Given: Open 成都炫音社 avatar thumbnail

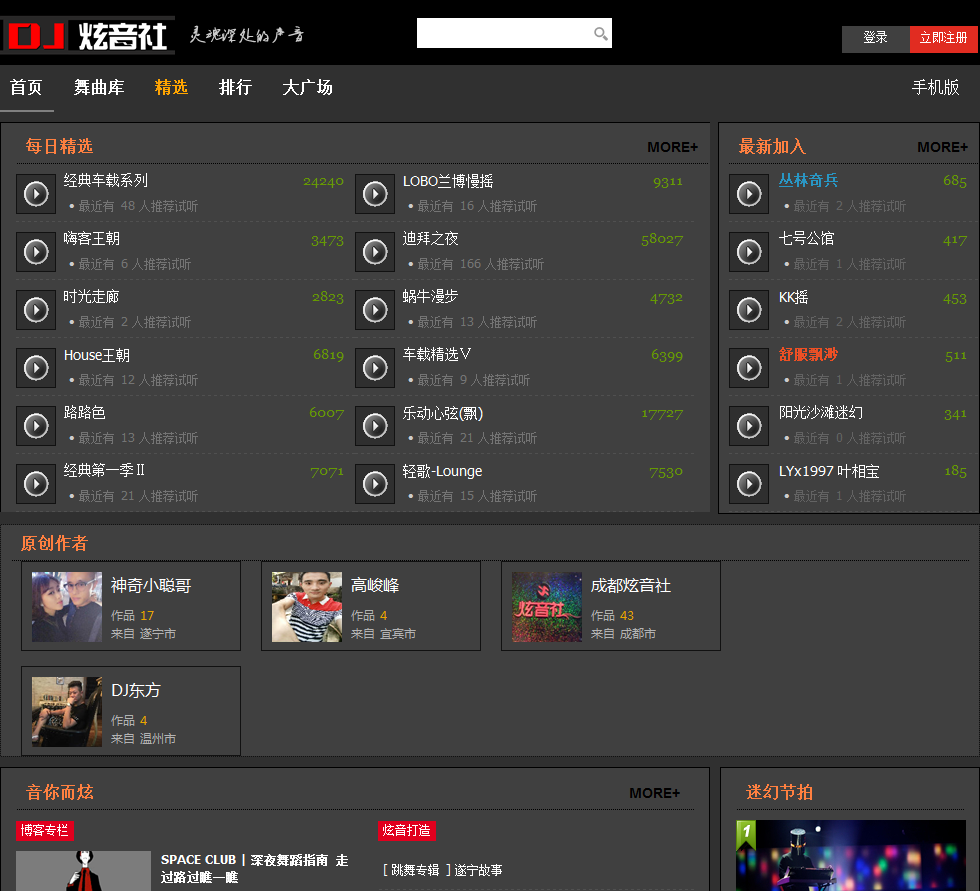Looking at the screenshot, I should coord(547,607).
